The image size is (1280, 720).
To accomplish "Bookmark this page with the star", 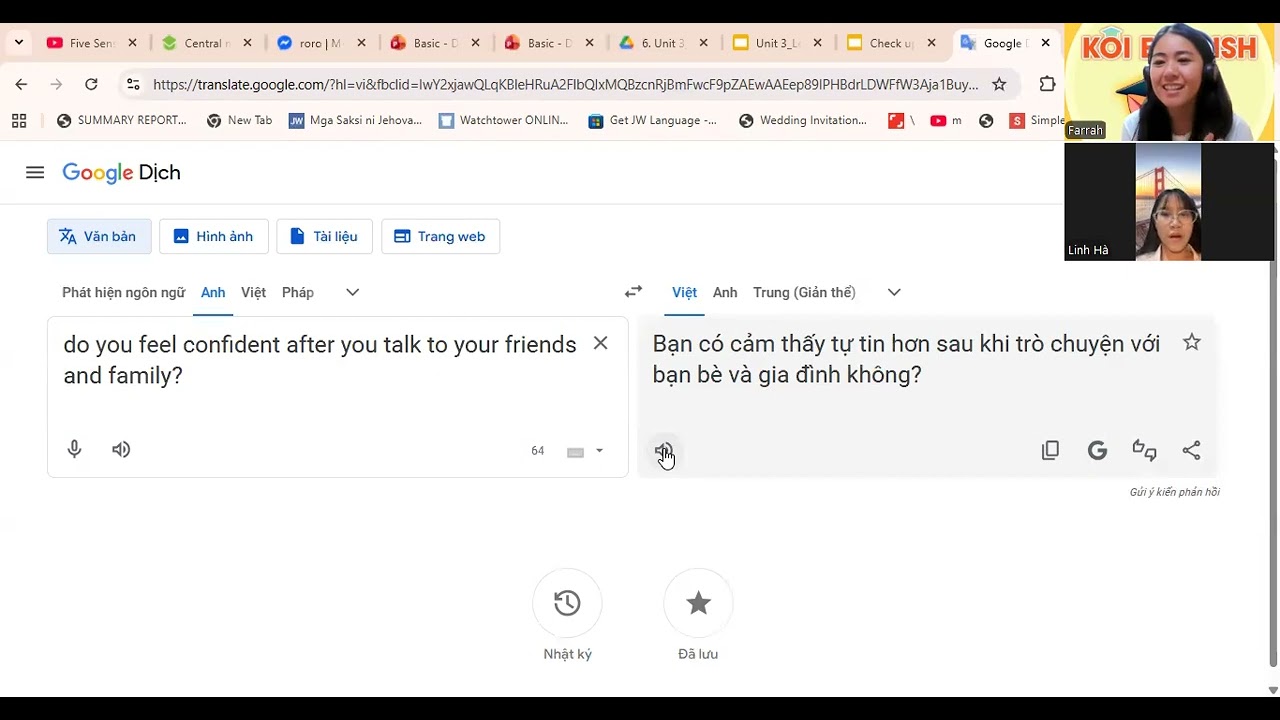I will (999, 84).
